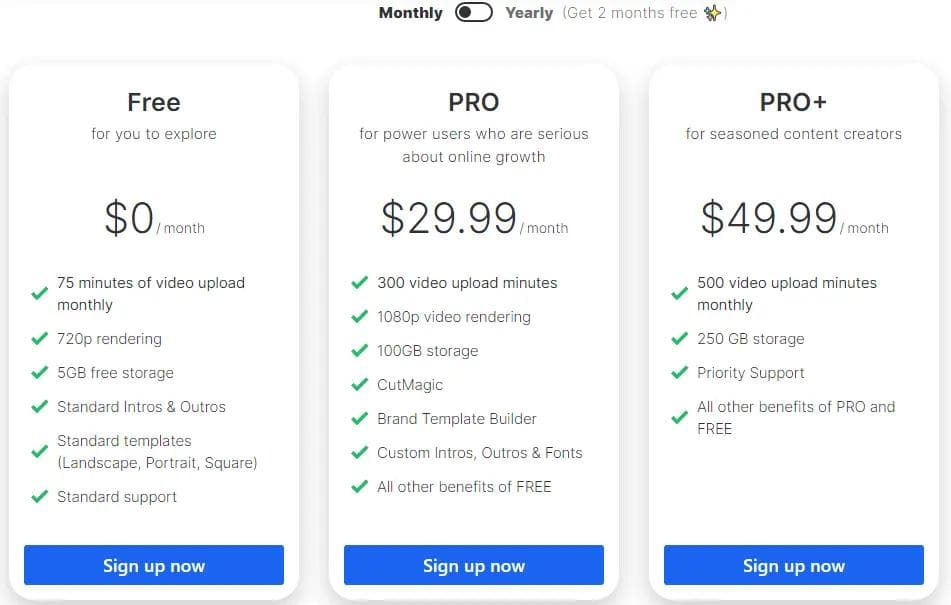Click the checkmark beside Standard support
951x605 pixels.
point(40,497)
